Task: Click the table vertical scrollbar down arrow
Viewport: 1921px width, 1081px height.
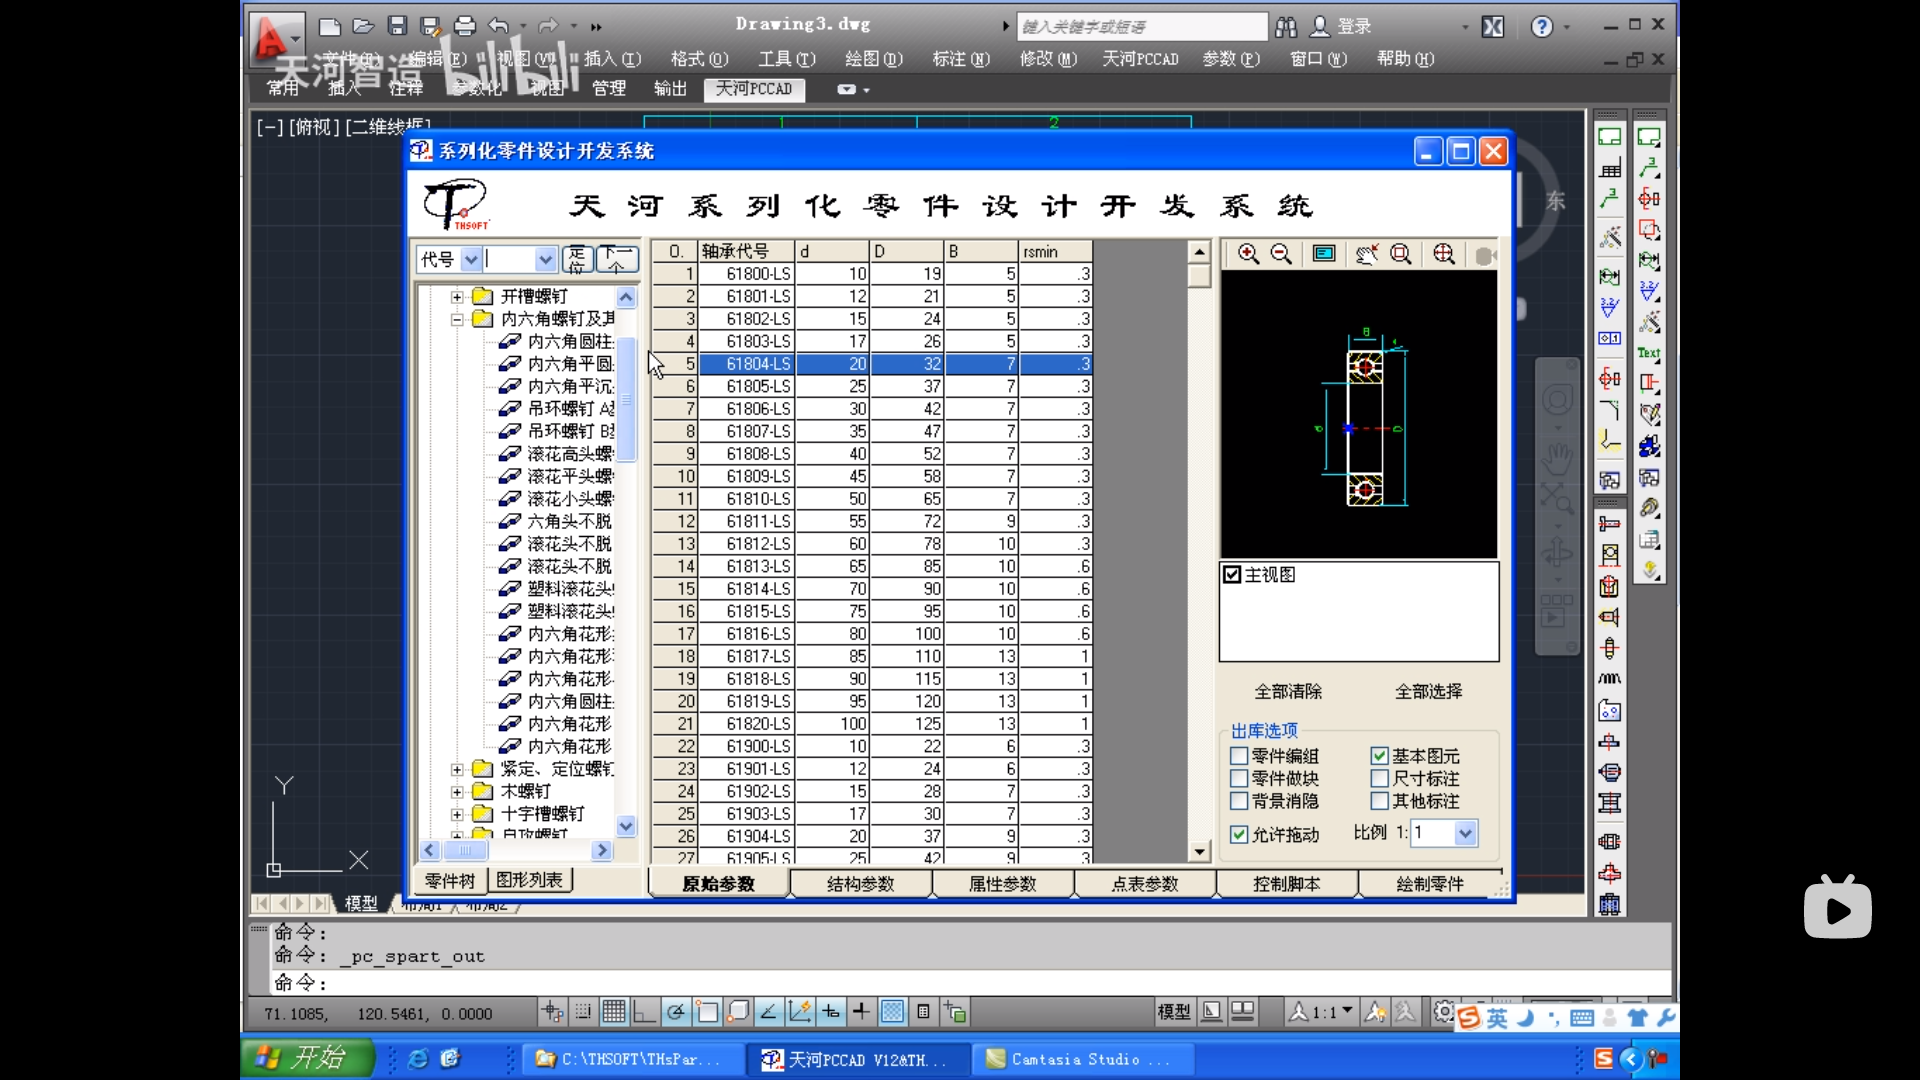Action: [1199, 852]
